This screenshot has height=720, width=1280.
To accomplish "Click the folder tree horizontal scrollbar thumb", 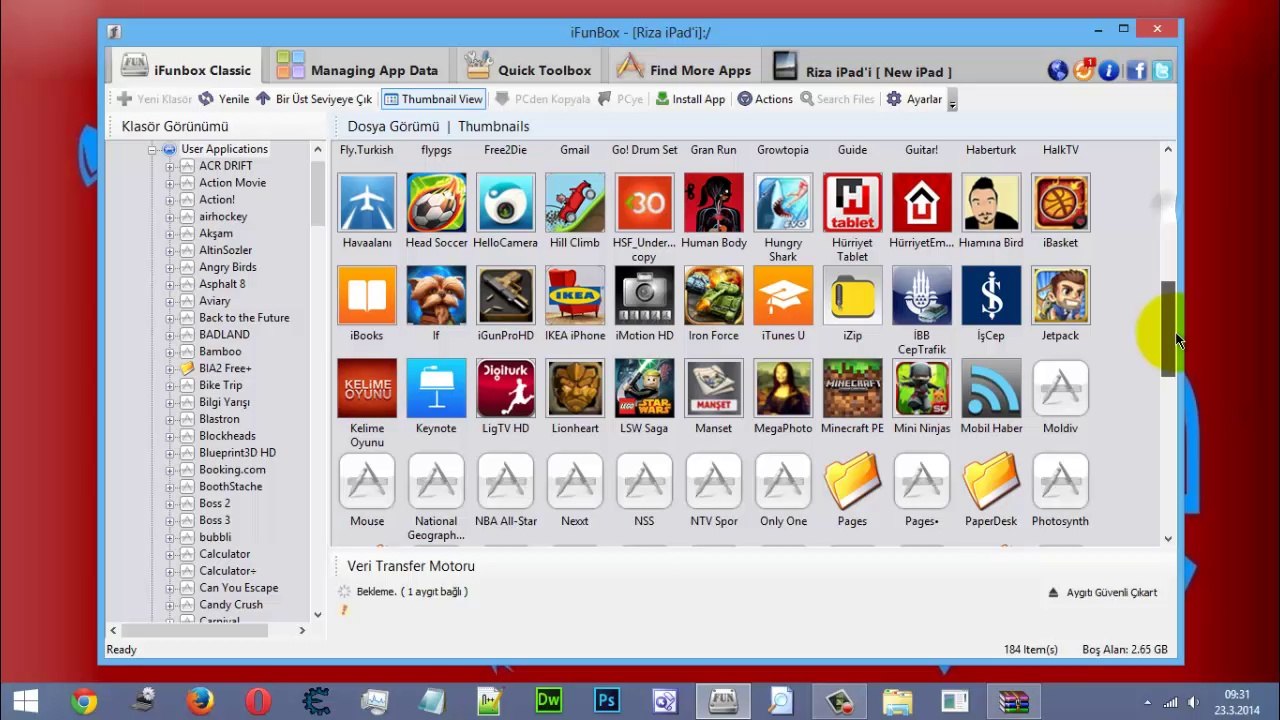I will coord(195,630).
